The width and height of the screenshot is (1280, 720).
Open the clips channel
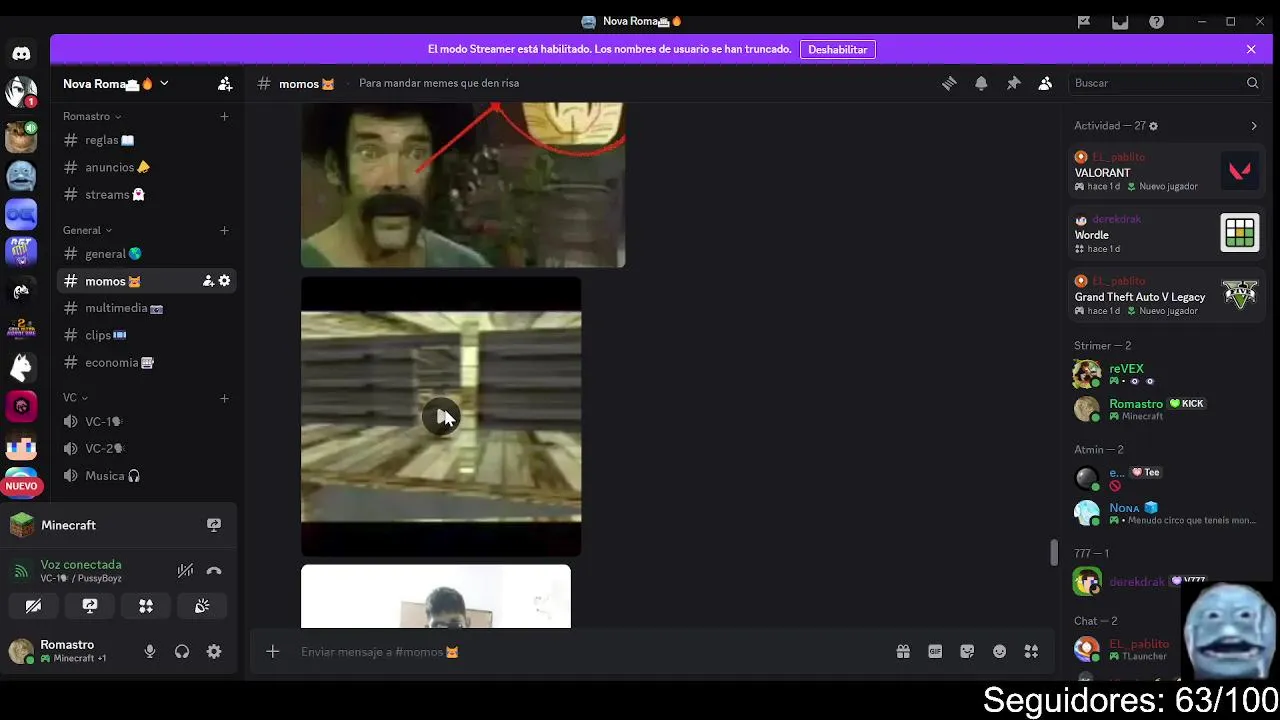146,335
